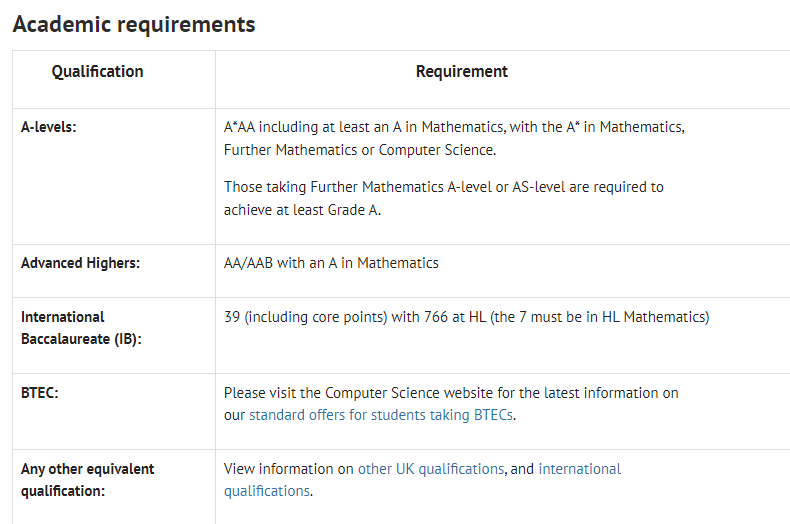Click the AA/AAB with an A in Mathematics text
Viewport: 790px width, 524px height.
[331, 263]
